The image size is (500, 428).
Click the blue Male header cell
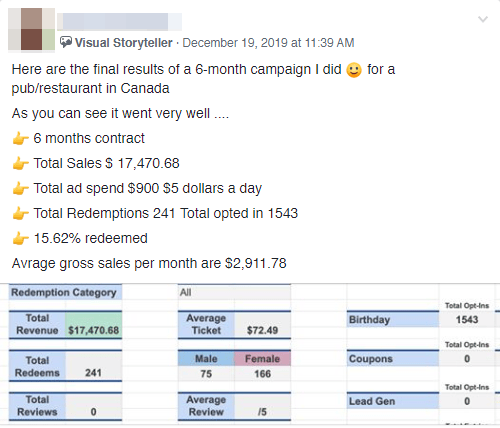206,359
